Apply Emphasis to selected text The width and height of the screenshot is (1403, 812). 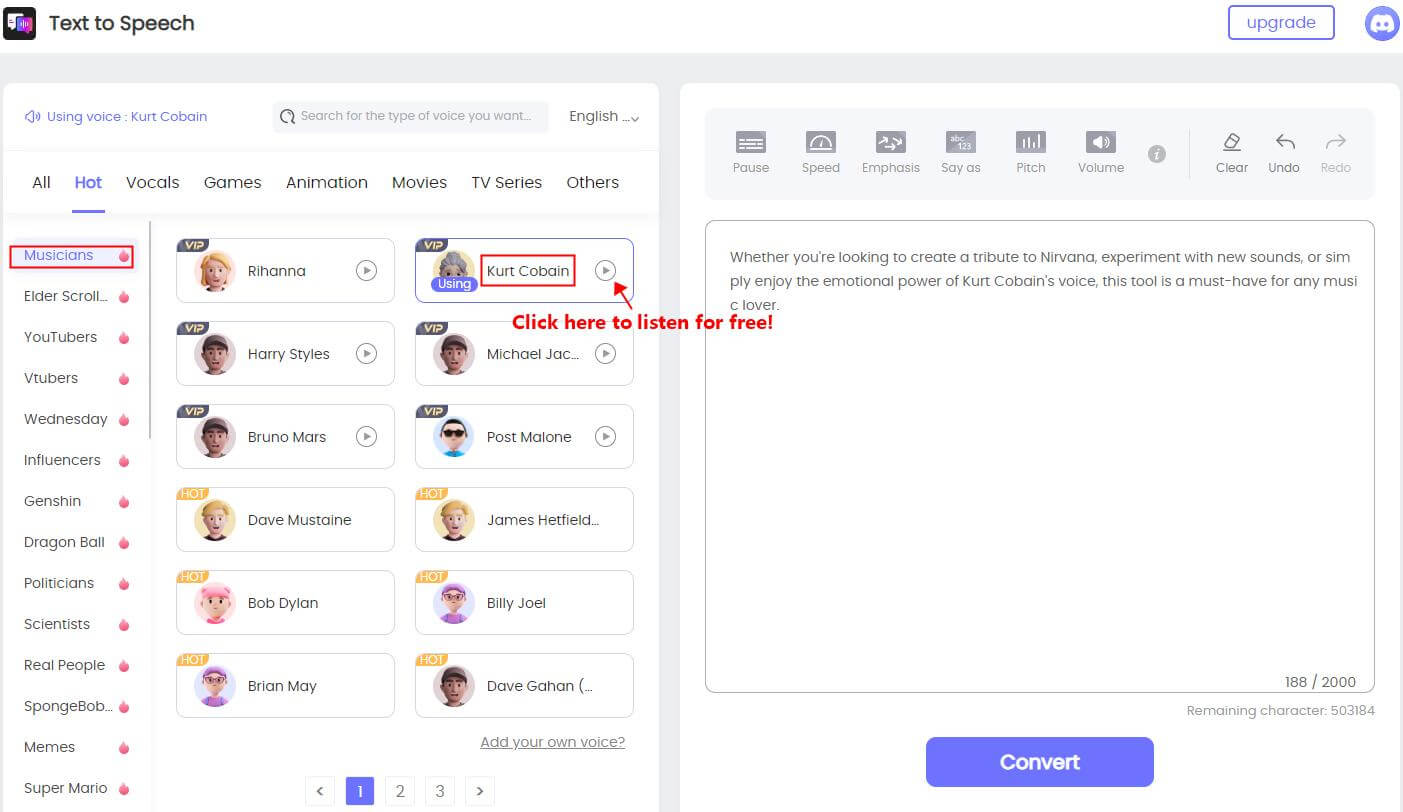click(x=890, y=153)
